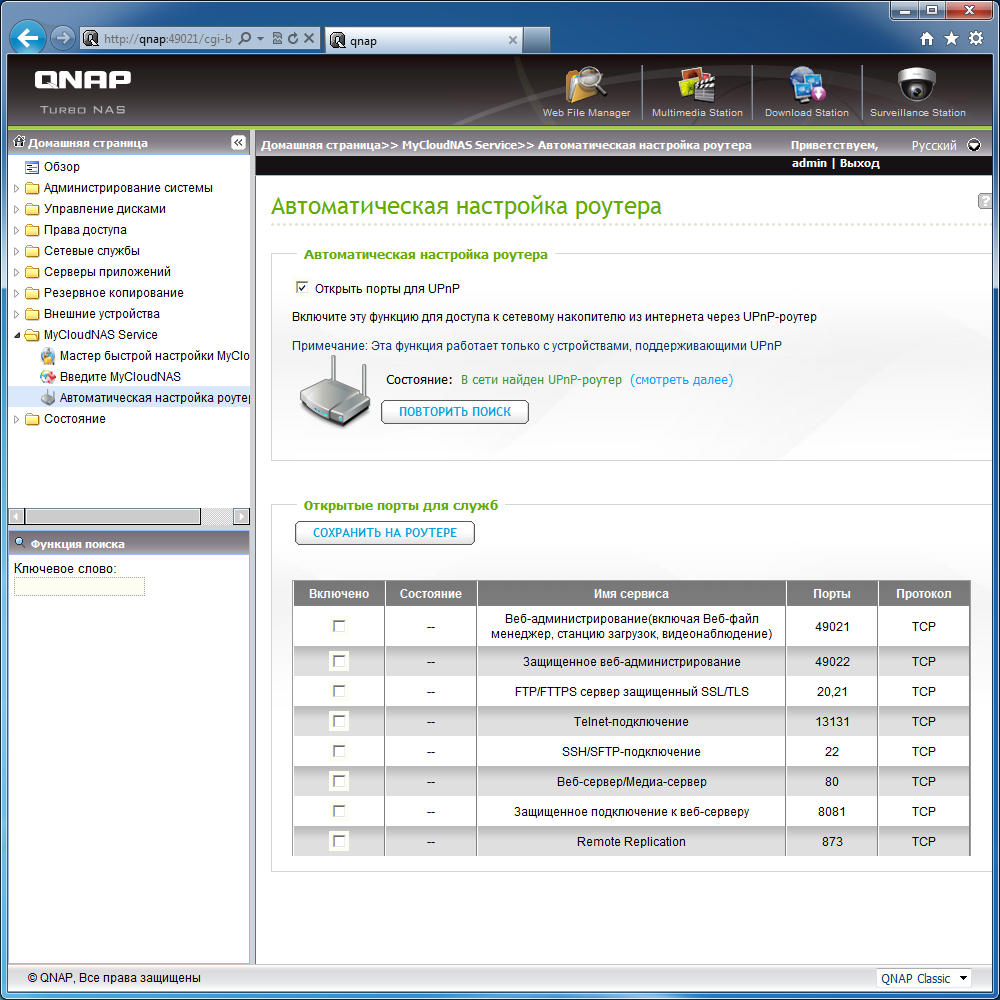1000x1000 pixels.
Task: Click смотреть далее link
Action: point(681,380)
